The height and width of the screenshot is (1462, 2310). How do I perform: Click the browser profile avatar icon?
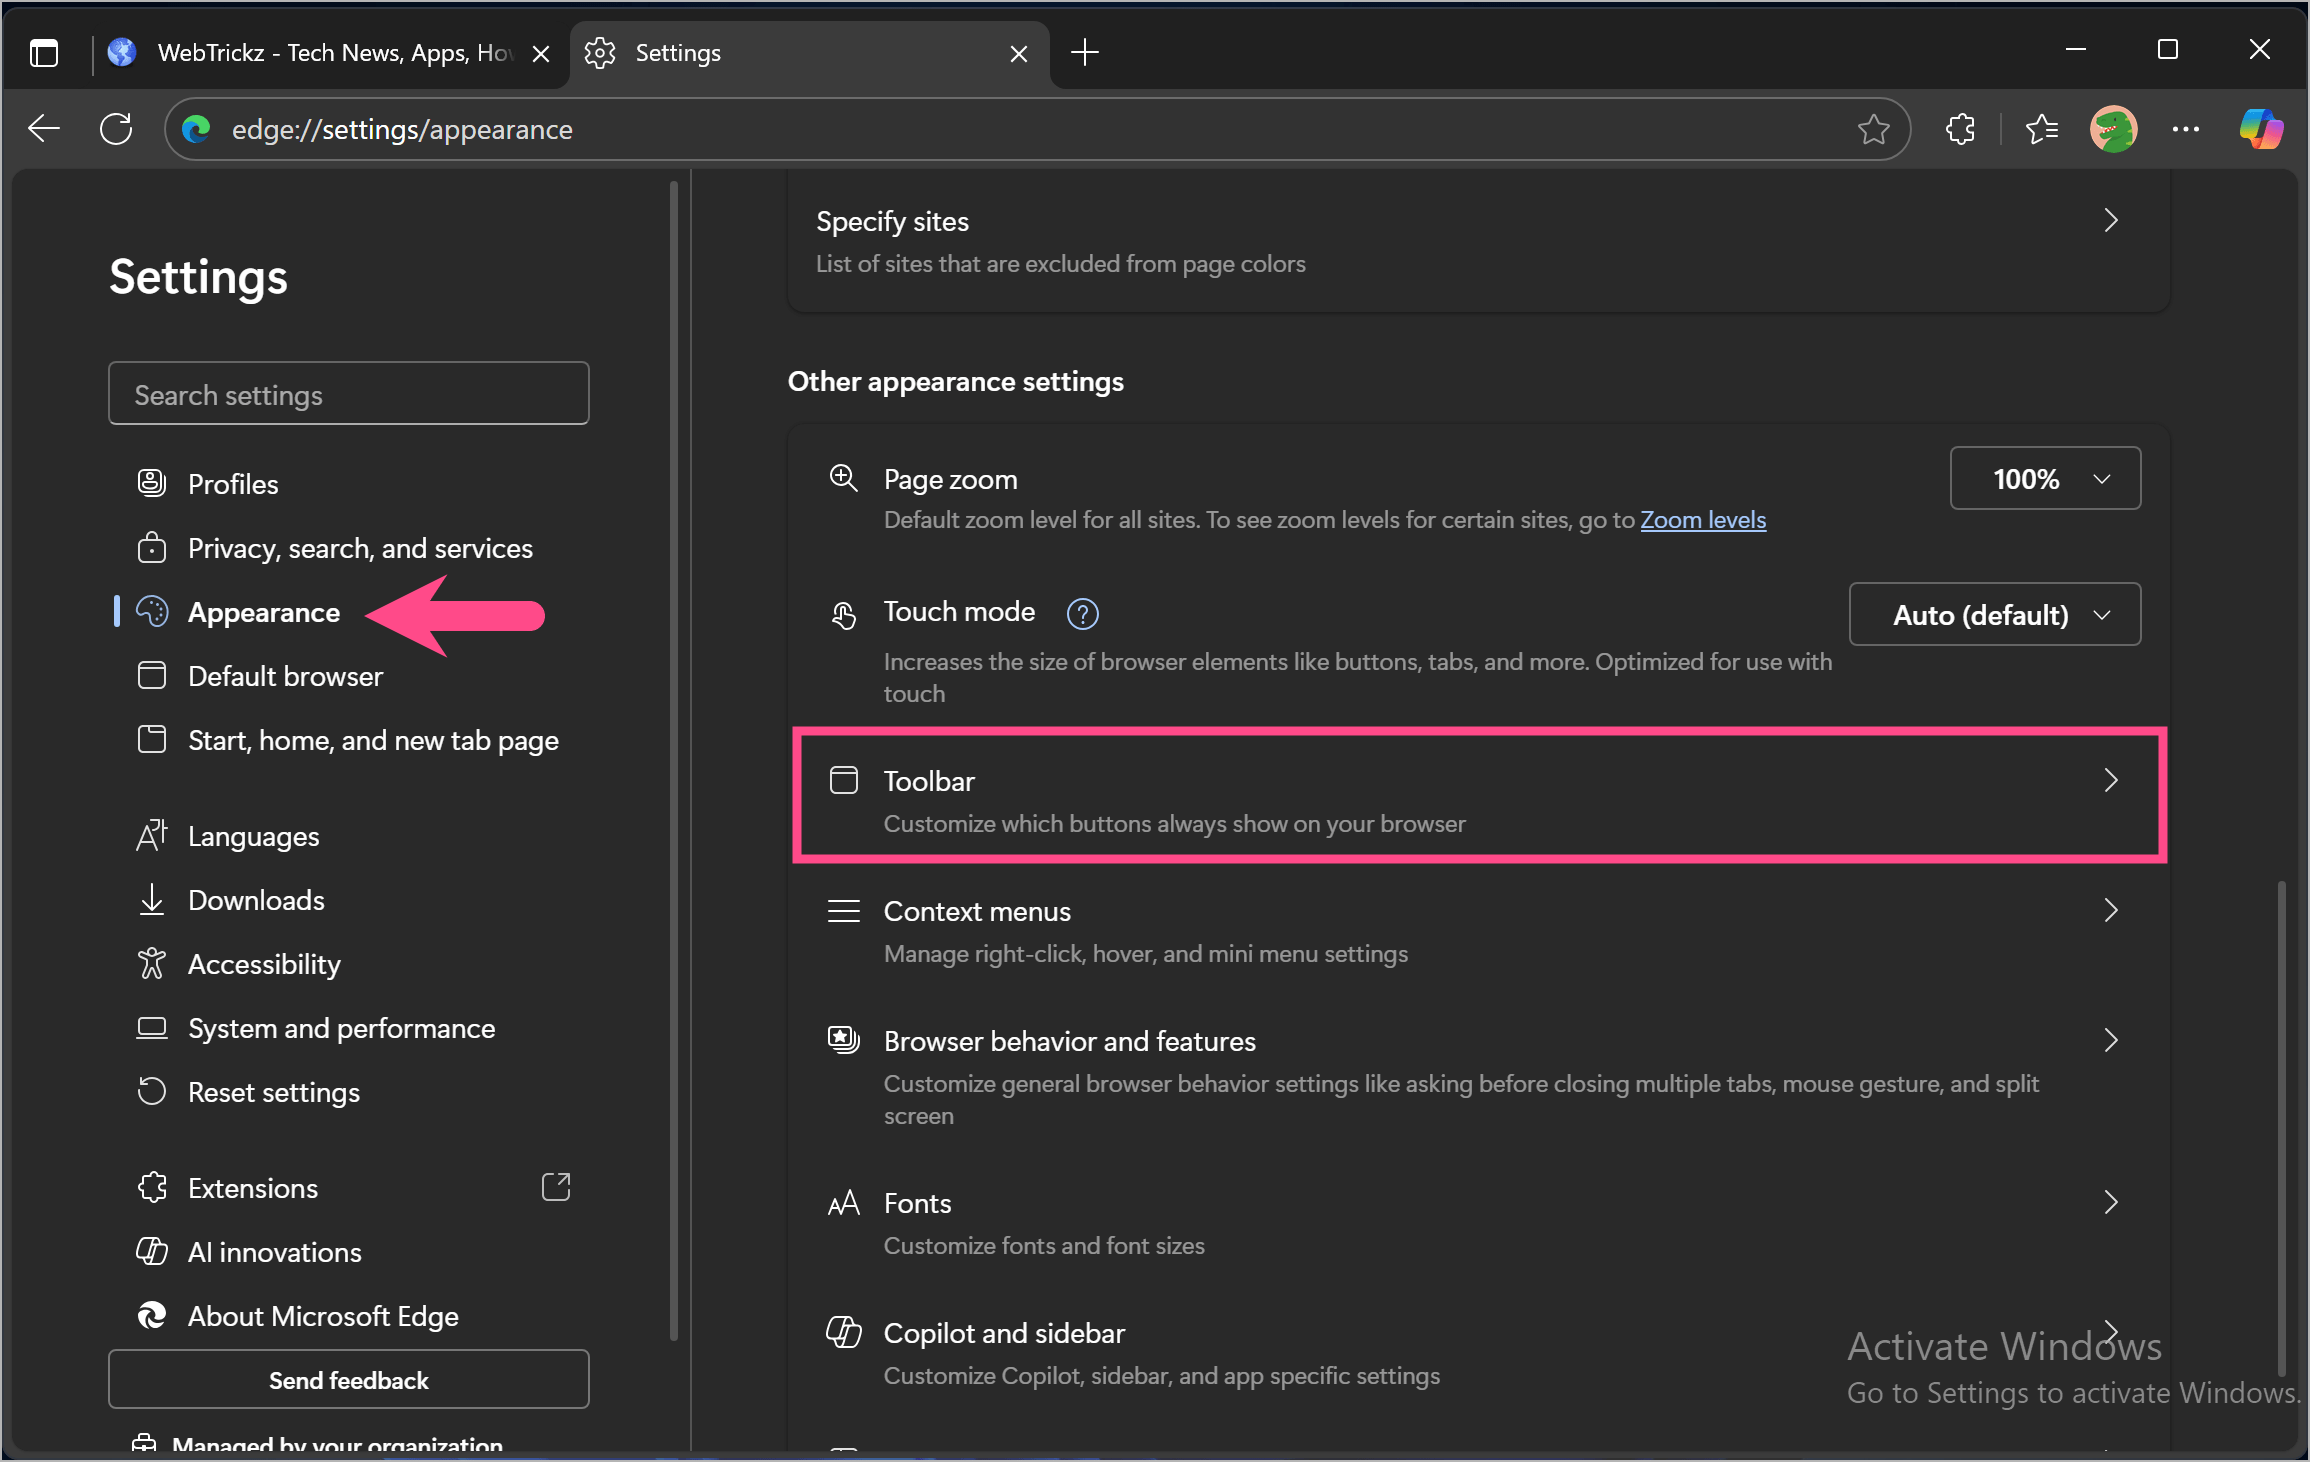click(2113, 128)
